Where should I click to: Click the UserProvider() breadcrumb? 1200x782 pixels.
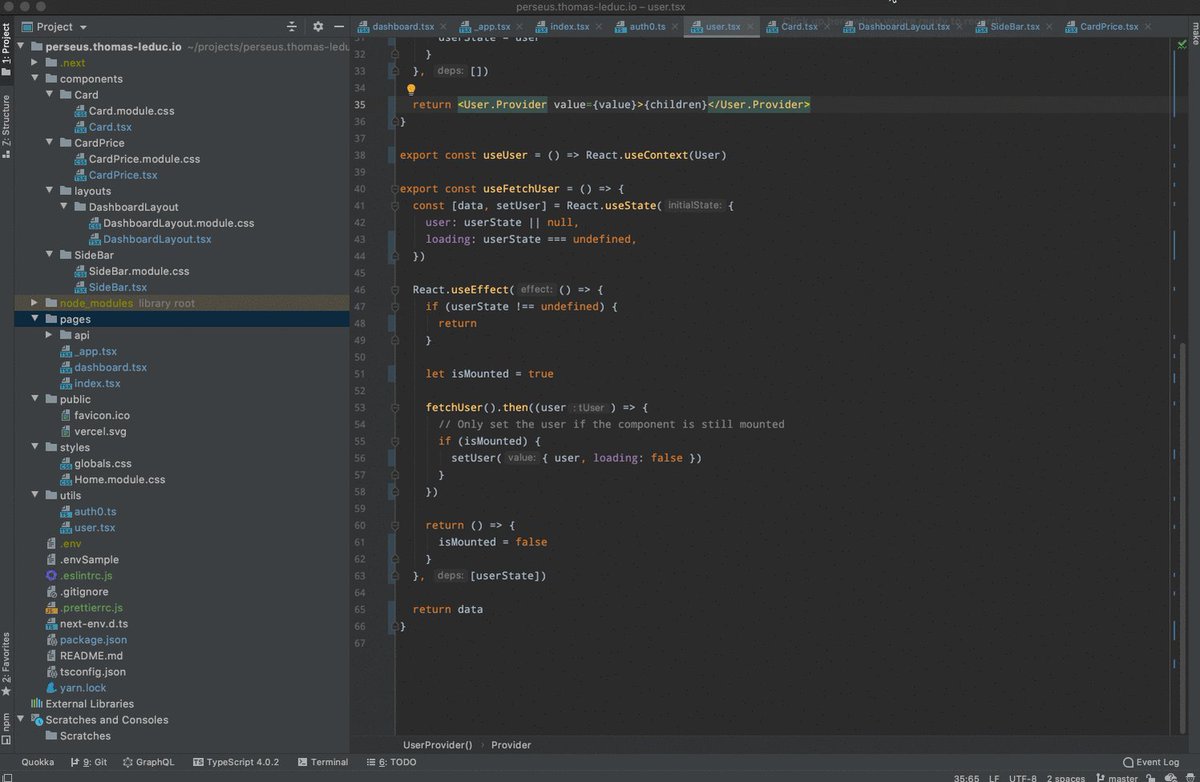[437, 744]
